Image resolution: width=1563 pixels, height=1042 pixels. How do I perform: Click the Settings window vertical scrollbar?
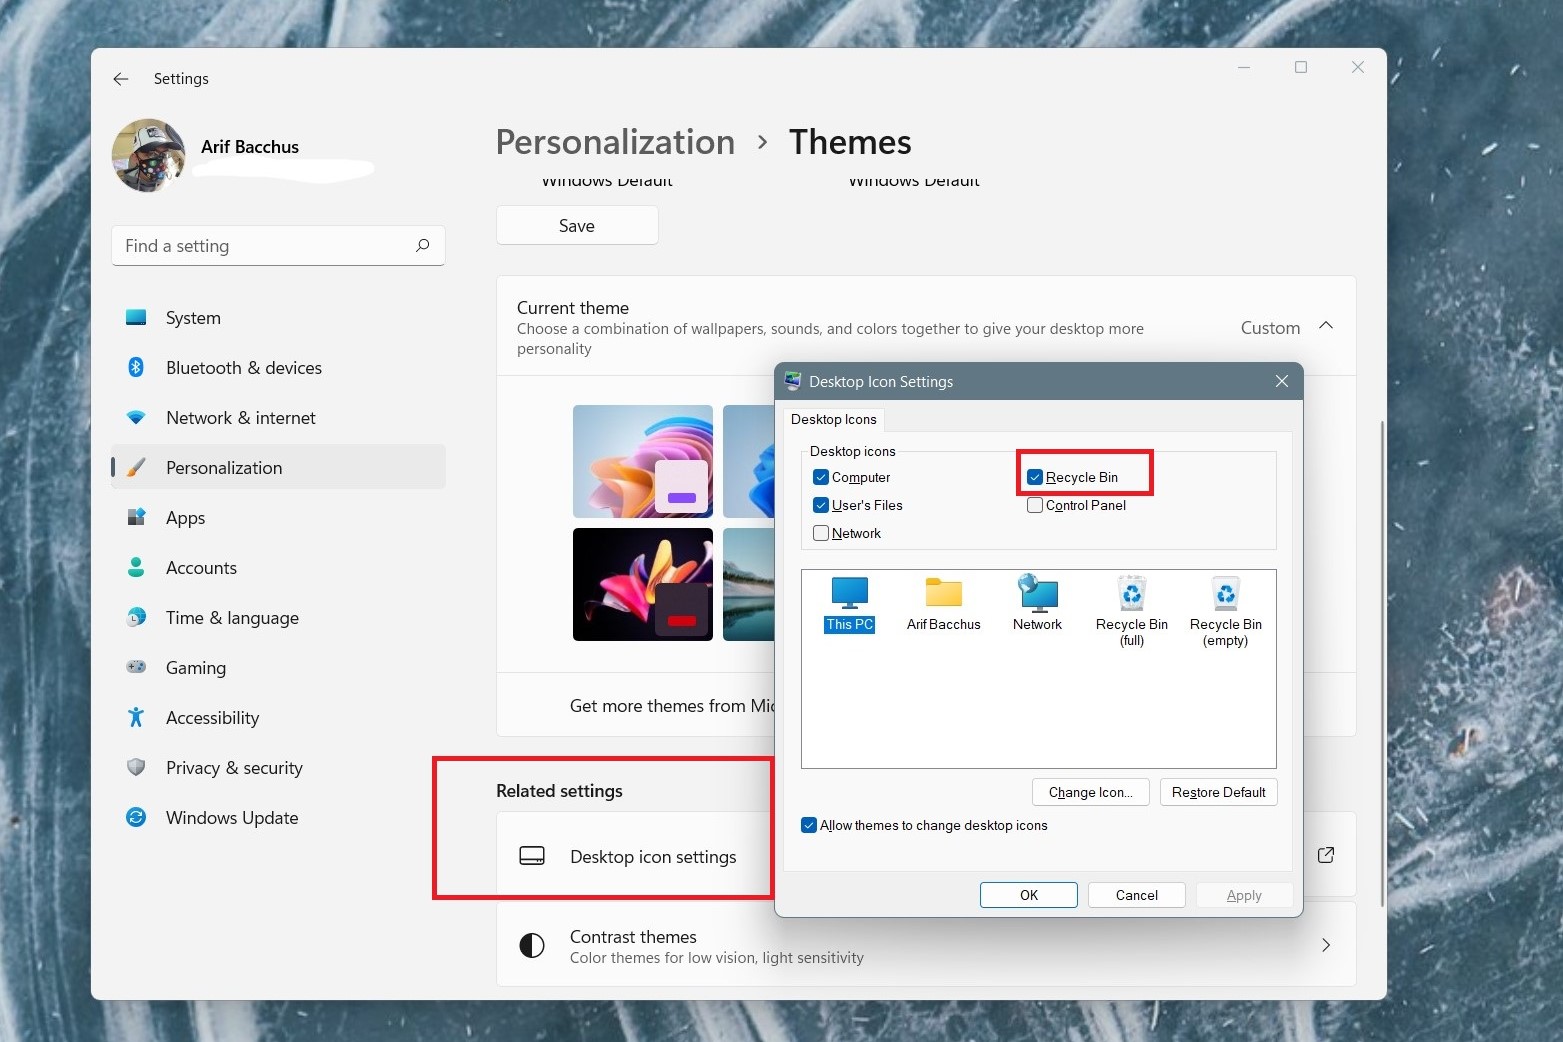1382,663
